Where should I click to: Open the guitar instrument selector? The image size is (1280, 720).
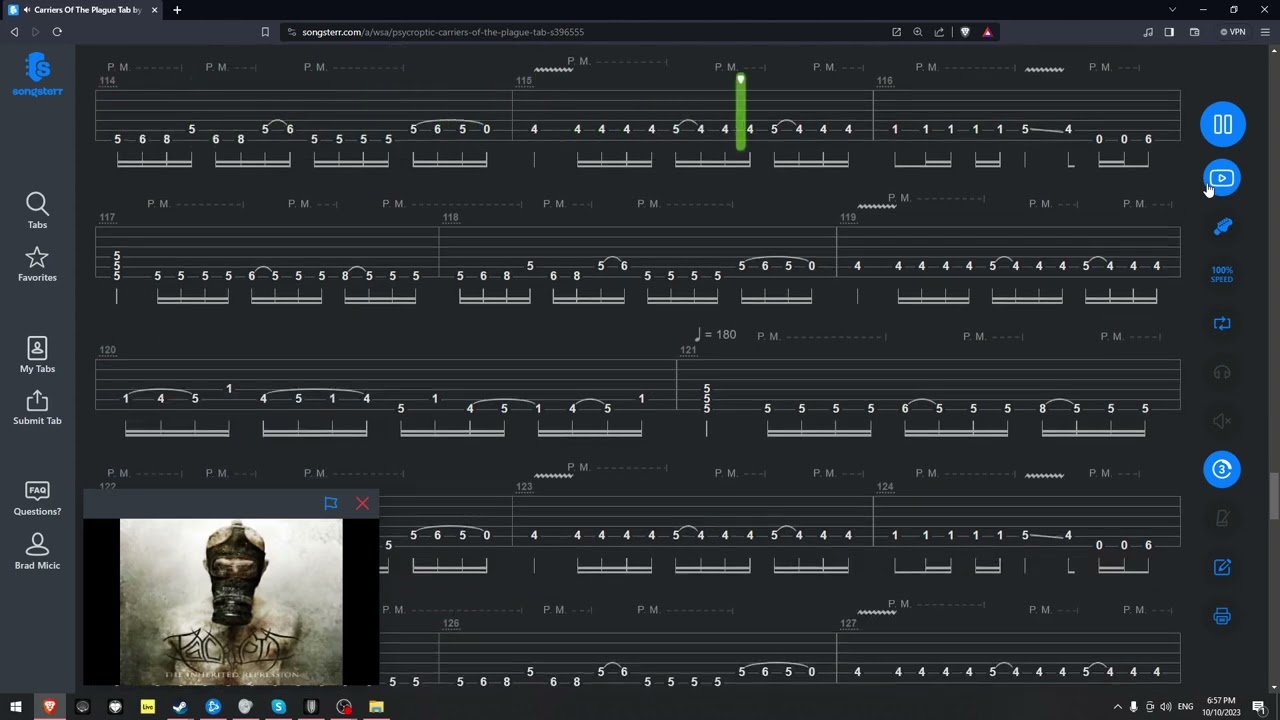[x=1222, y=226]
